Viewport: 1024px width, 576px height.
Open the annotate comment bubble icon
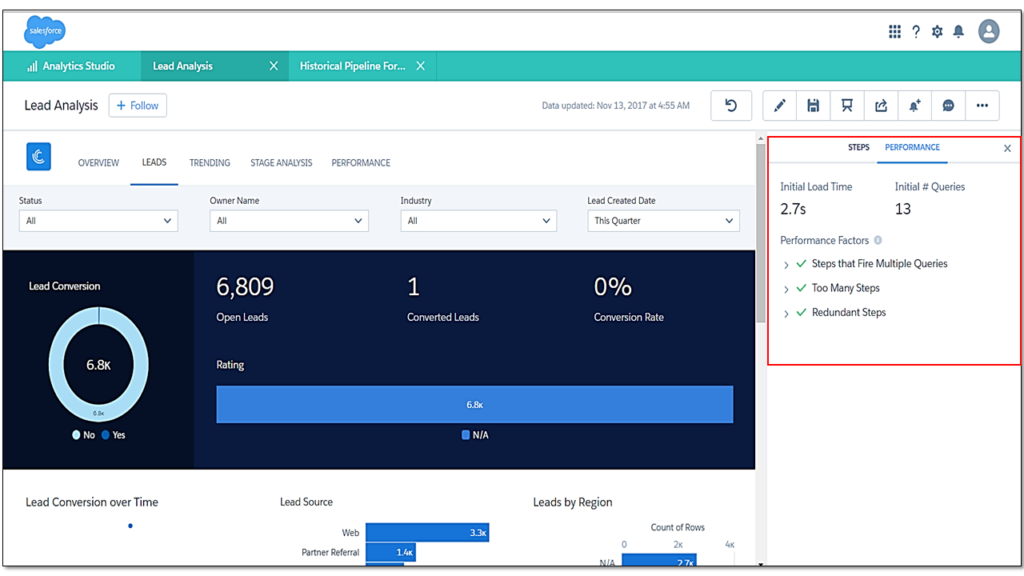[x=948, y=106]
